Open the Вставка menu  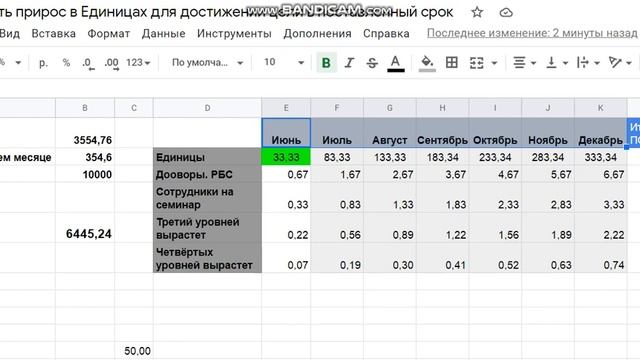tap(53, 33)
